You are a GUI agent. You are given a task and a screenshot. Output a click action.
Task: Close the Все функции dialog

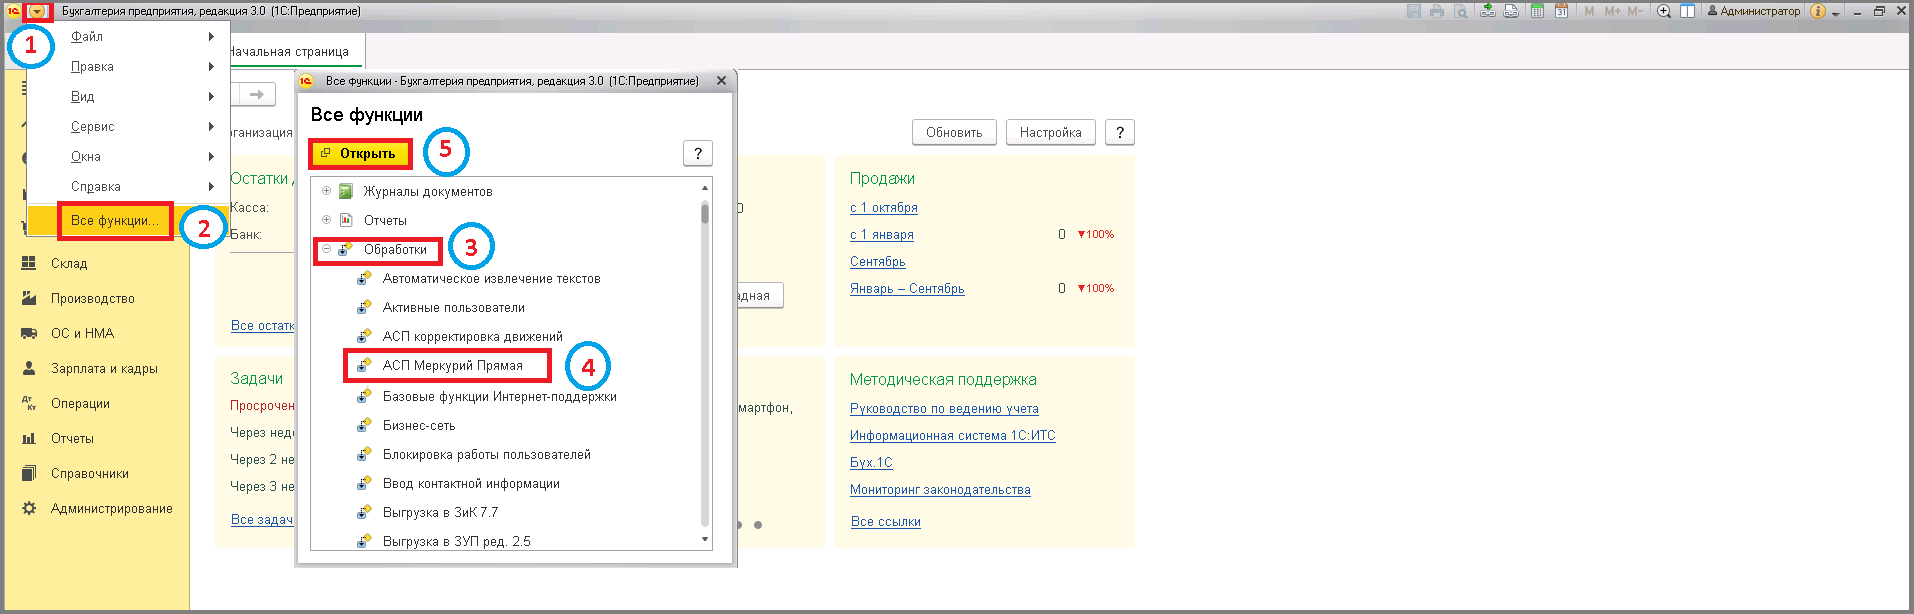pyautogui.click(x=721, y=81)
